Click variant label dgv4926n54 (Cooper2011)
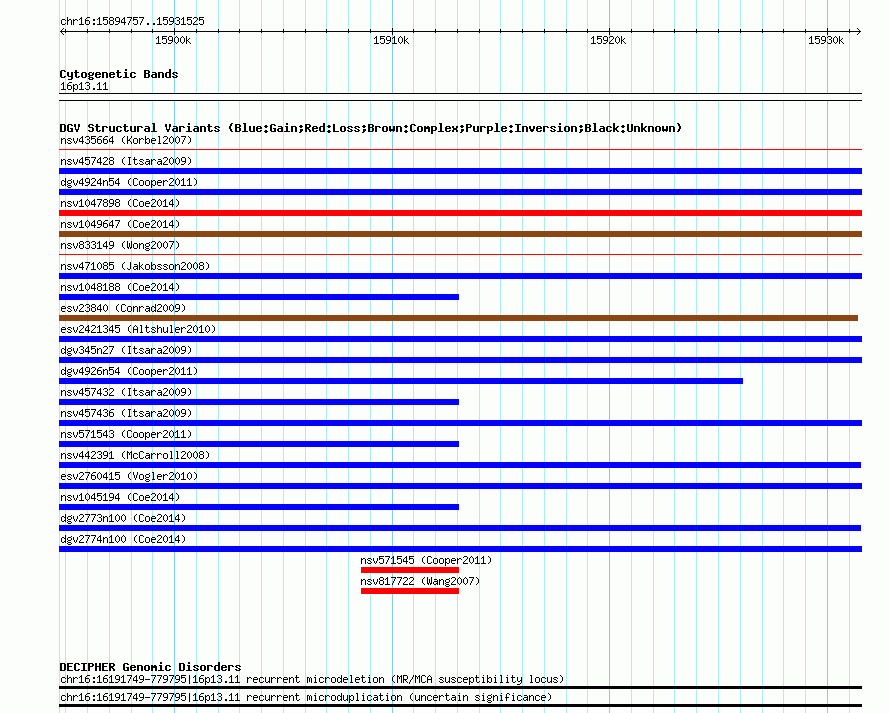Viewport: 890px width, 713px height. (129, 371)
